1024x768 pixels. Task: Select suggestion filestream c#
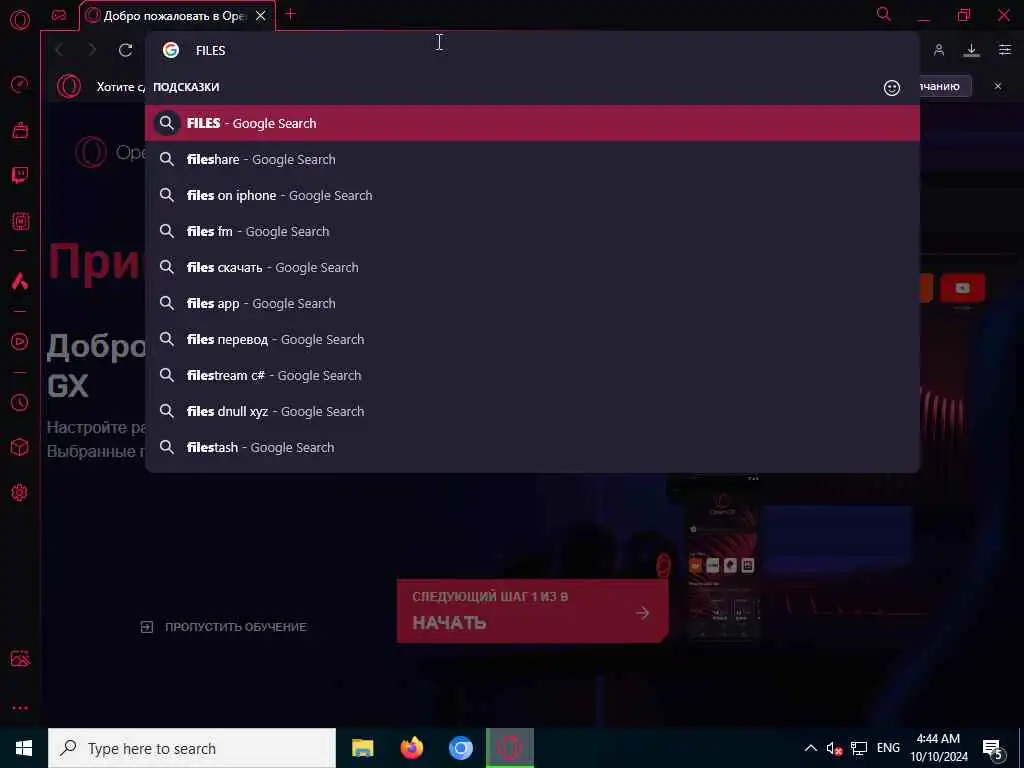pos(532,376)
